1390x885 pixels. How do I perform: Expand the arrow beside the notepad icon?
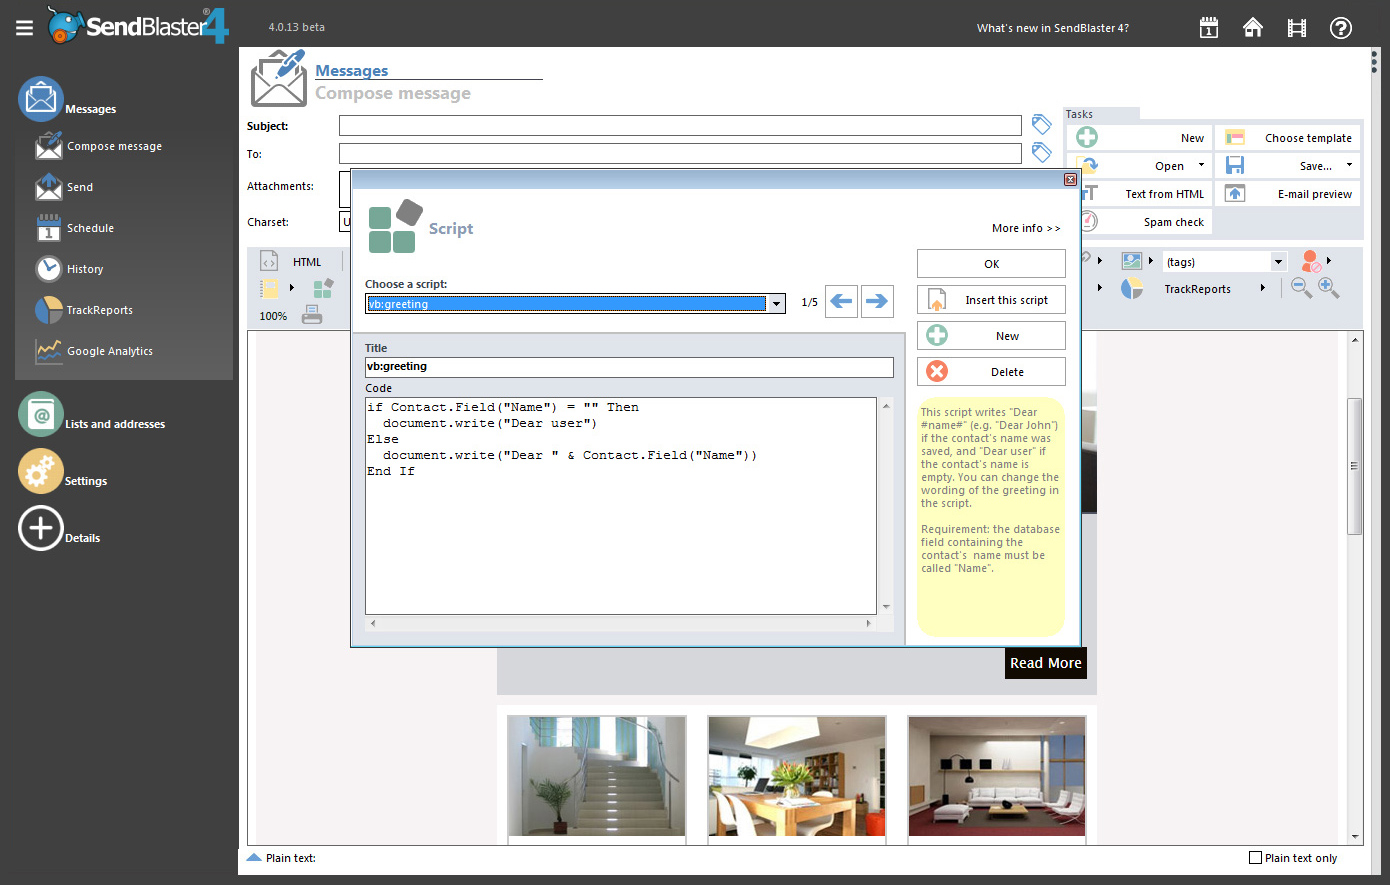[291, 288]
